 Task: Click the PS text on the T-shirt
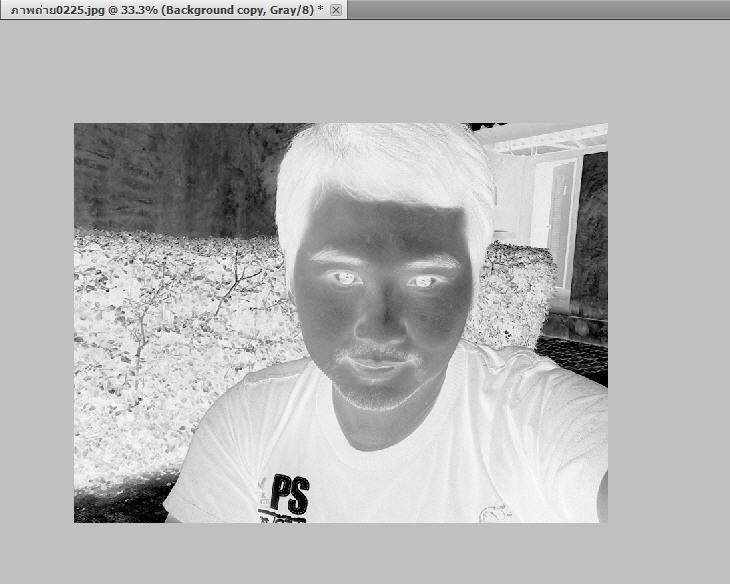pos(288,494)
